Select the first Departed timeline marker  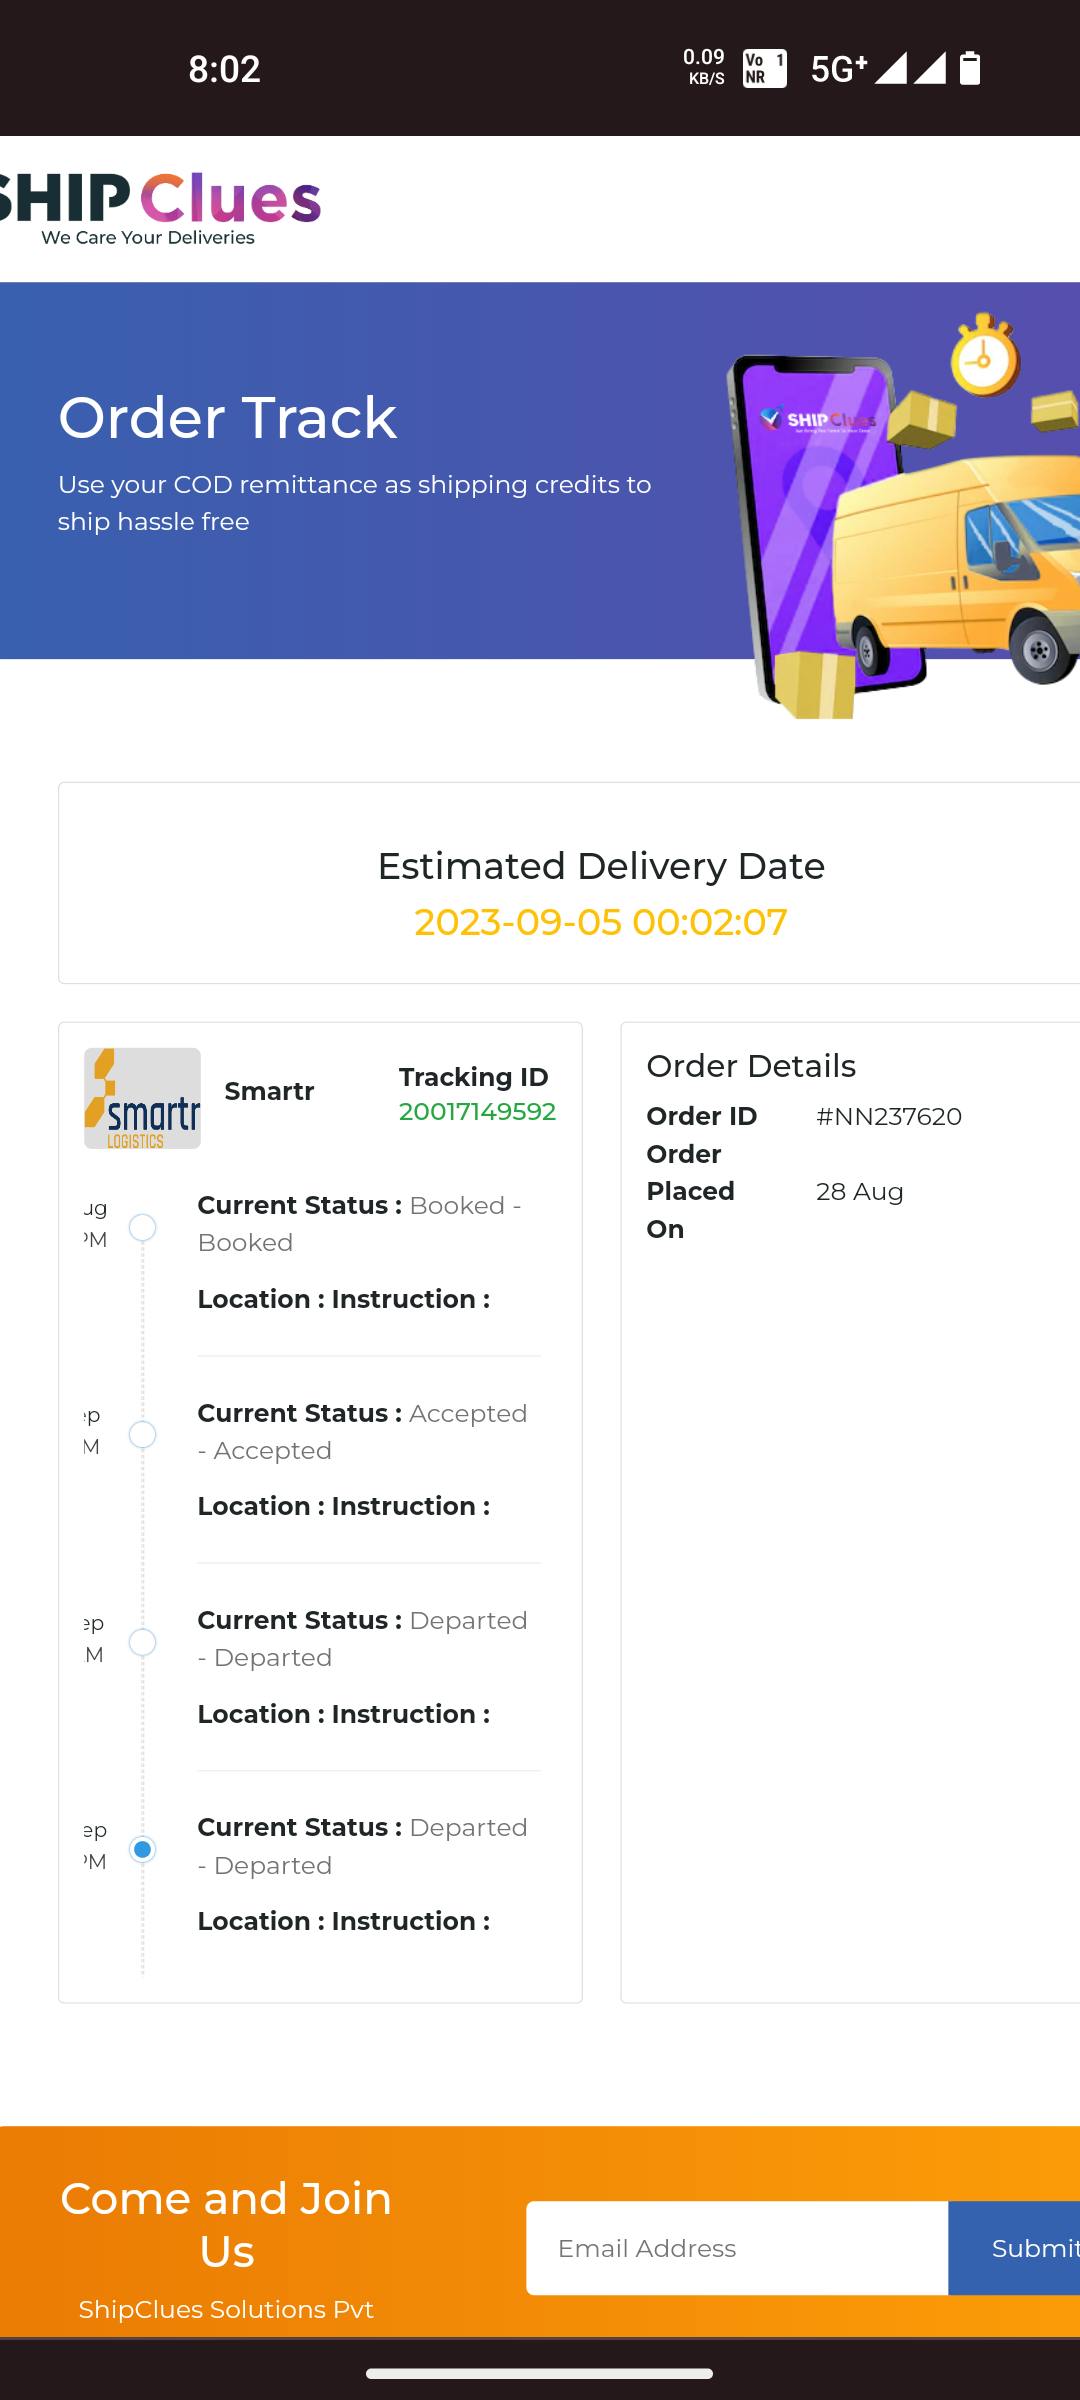pos(143,1642)
